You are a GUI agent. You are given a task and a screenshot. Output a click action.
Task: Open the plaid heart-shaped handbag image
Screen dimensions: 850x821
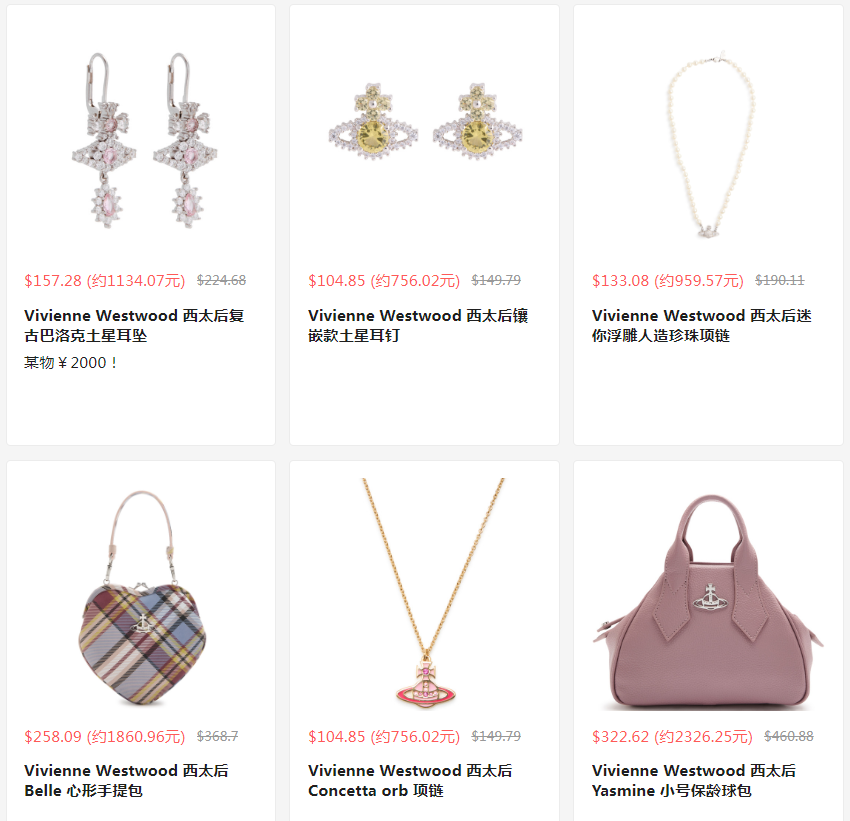[x=143, y=598]
